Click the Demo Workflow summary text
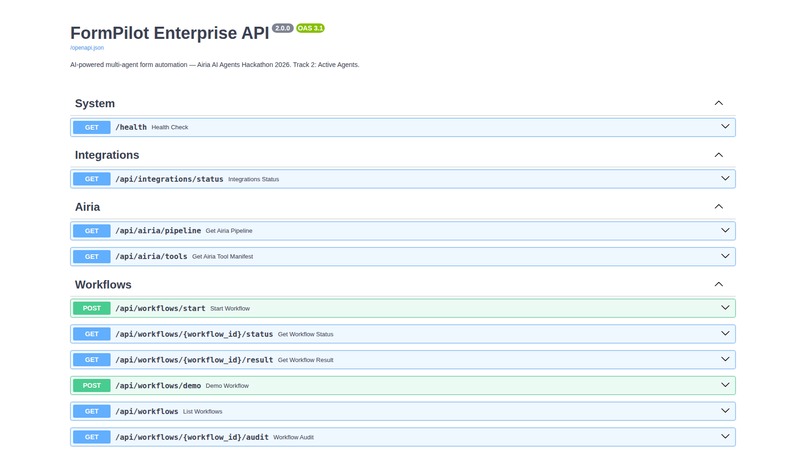Image resolution: width=806 pixels, height=459 pixels. (x=227, y=385)
